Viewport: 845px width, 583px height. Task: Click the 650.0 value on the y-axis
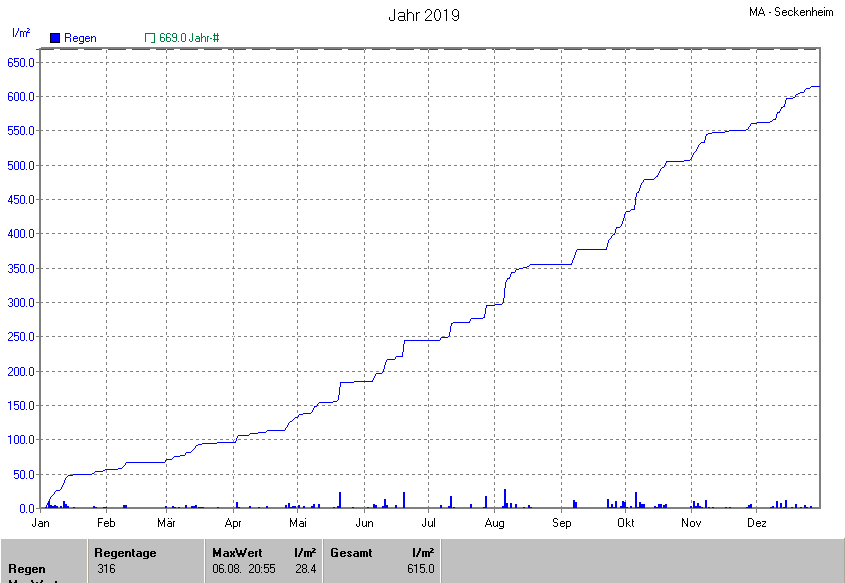pos(21,62)
